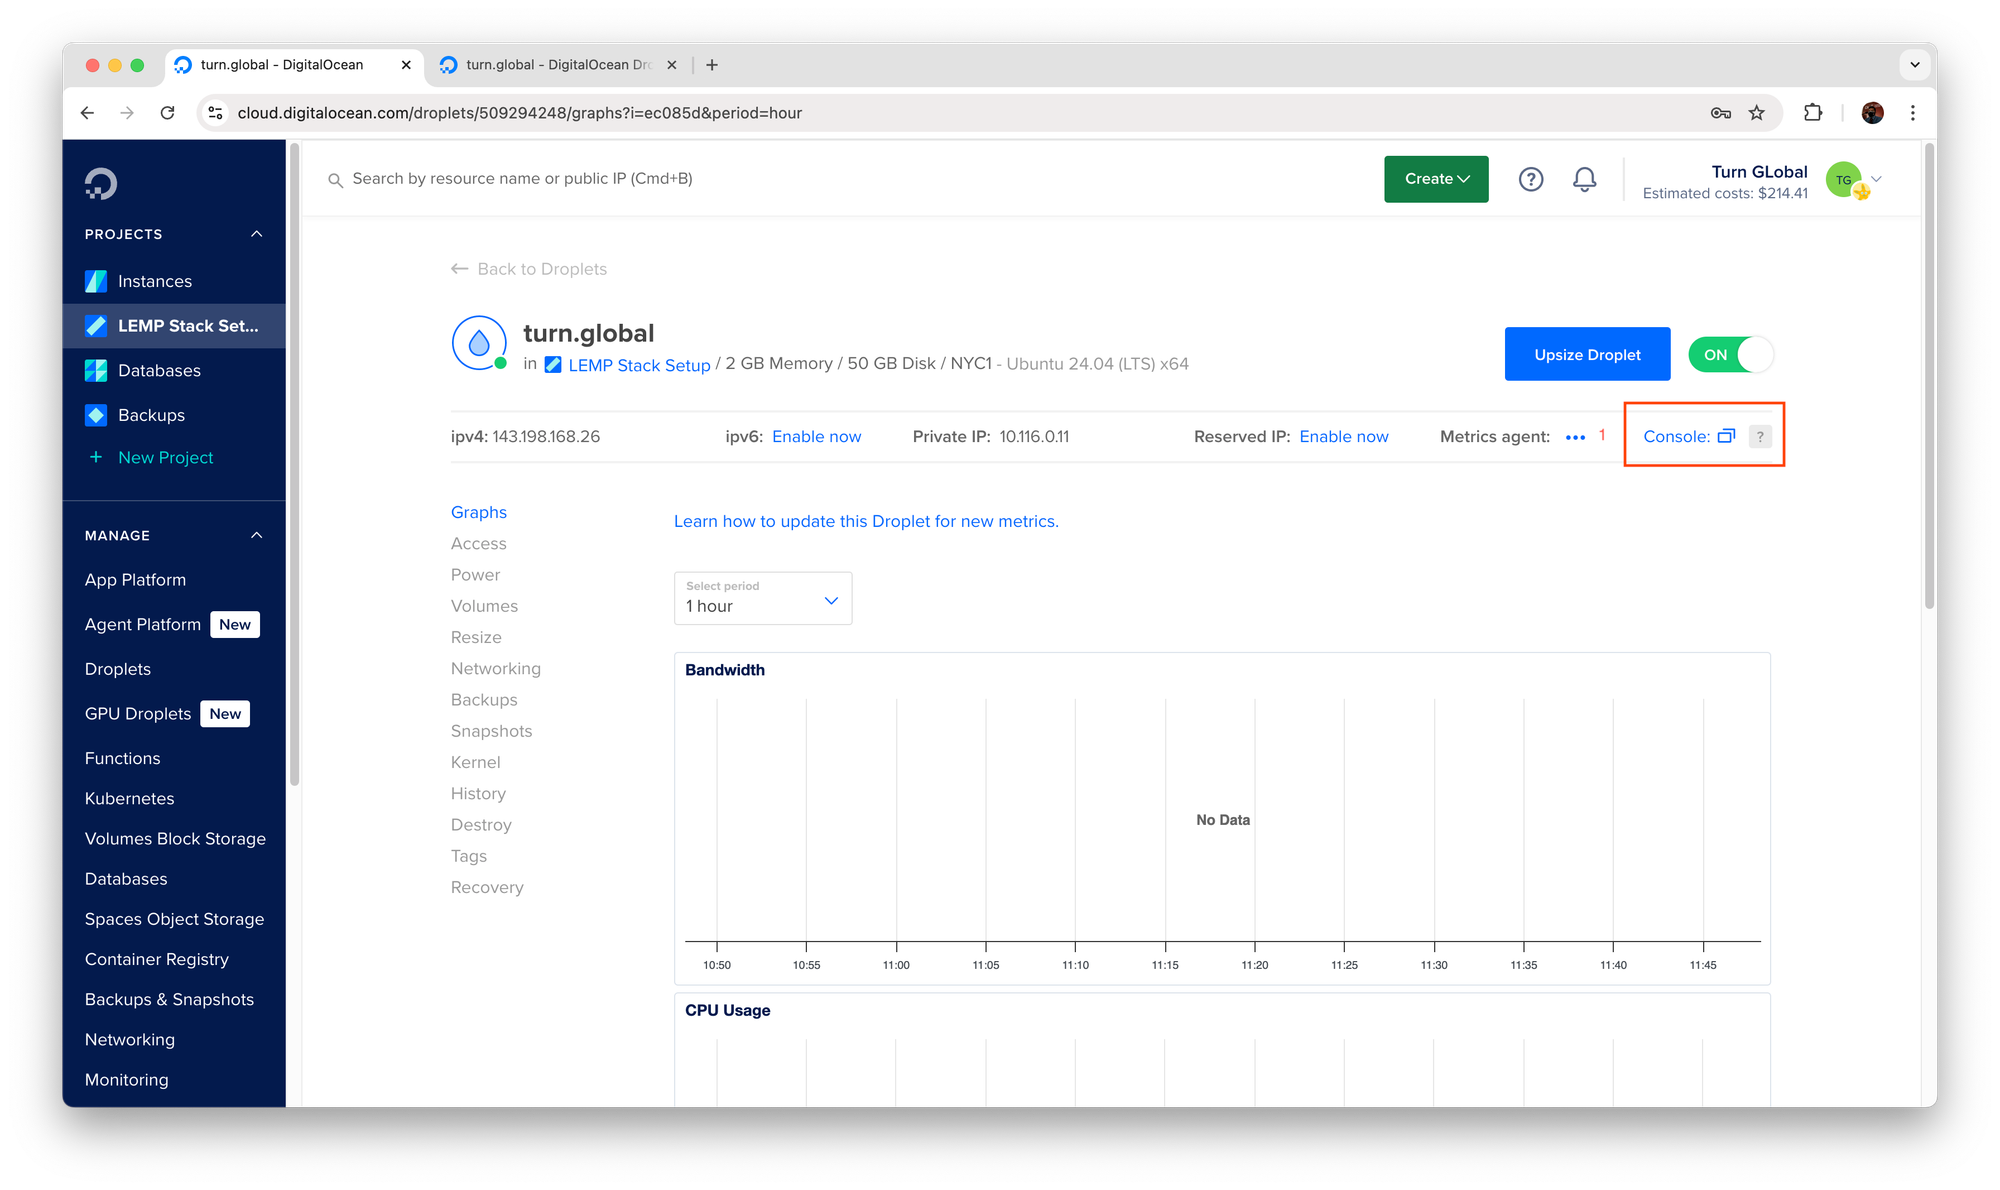Open the droplet Networking section
This screenshot has width=2000, height=1190.
tap(496, 668)
